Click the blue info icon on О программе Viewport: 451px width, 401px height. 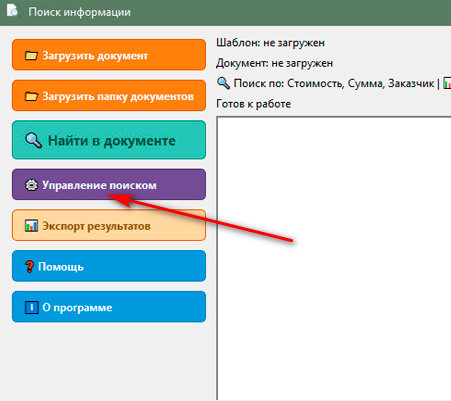(32, 307)
